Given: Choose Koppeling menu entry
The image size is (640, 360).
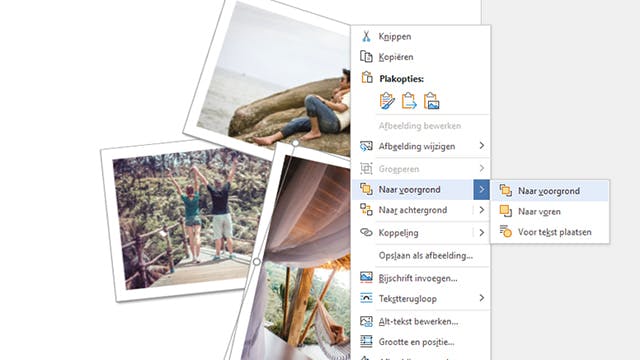Looking at the screenshot, I should [420, 233].
